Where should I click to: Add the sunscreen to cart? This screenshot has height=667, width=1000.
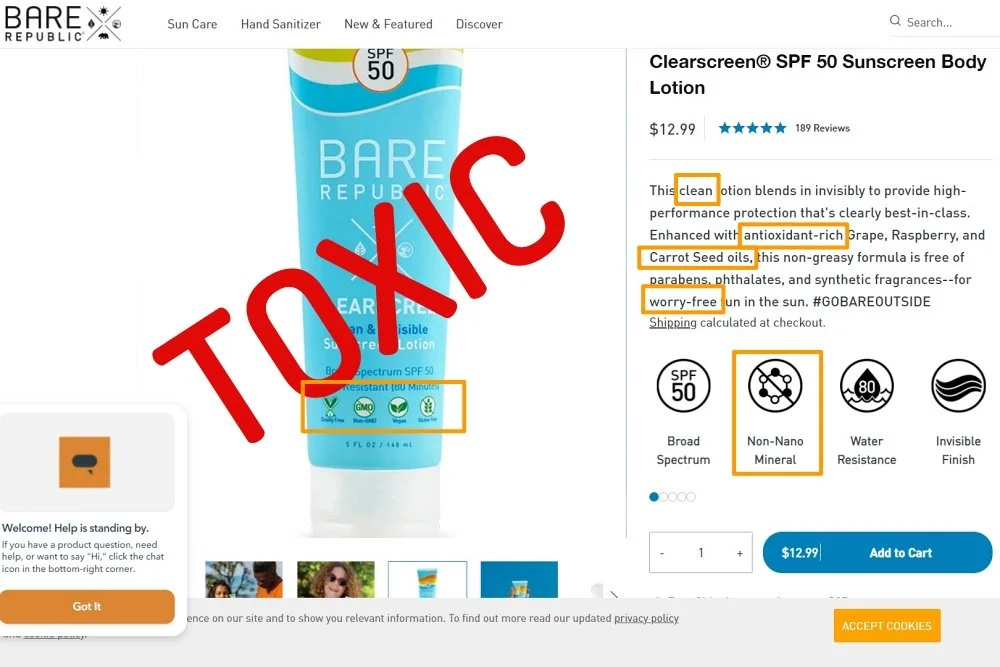click(878, 552)
